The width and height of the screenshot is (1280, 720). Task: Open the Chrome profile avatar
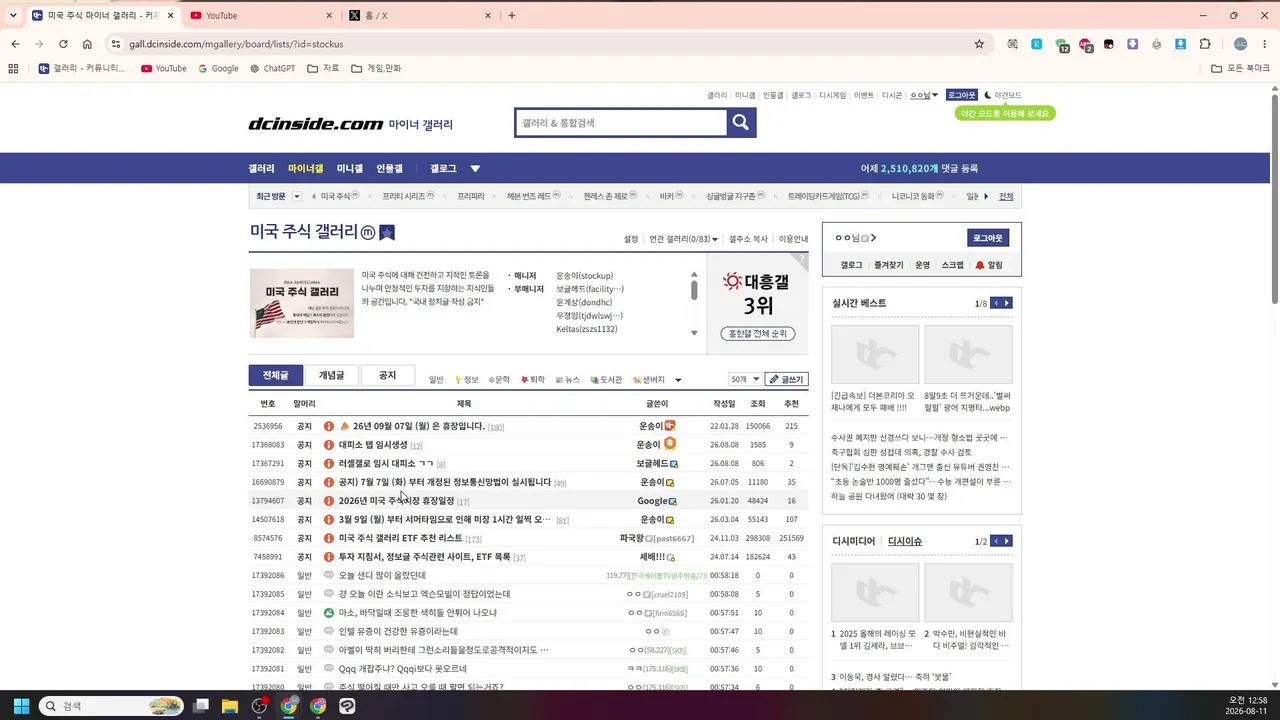(1241, 44)
